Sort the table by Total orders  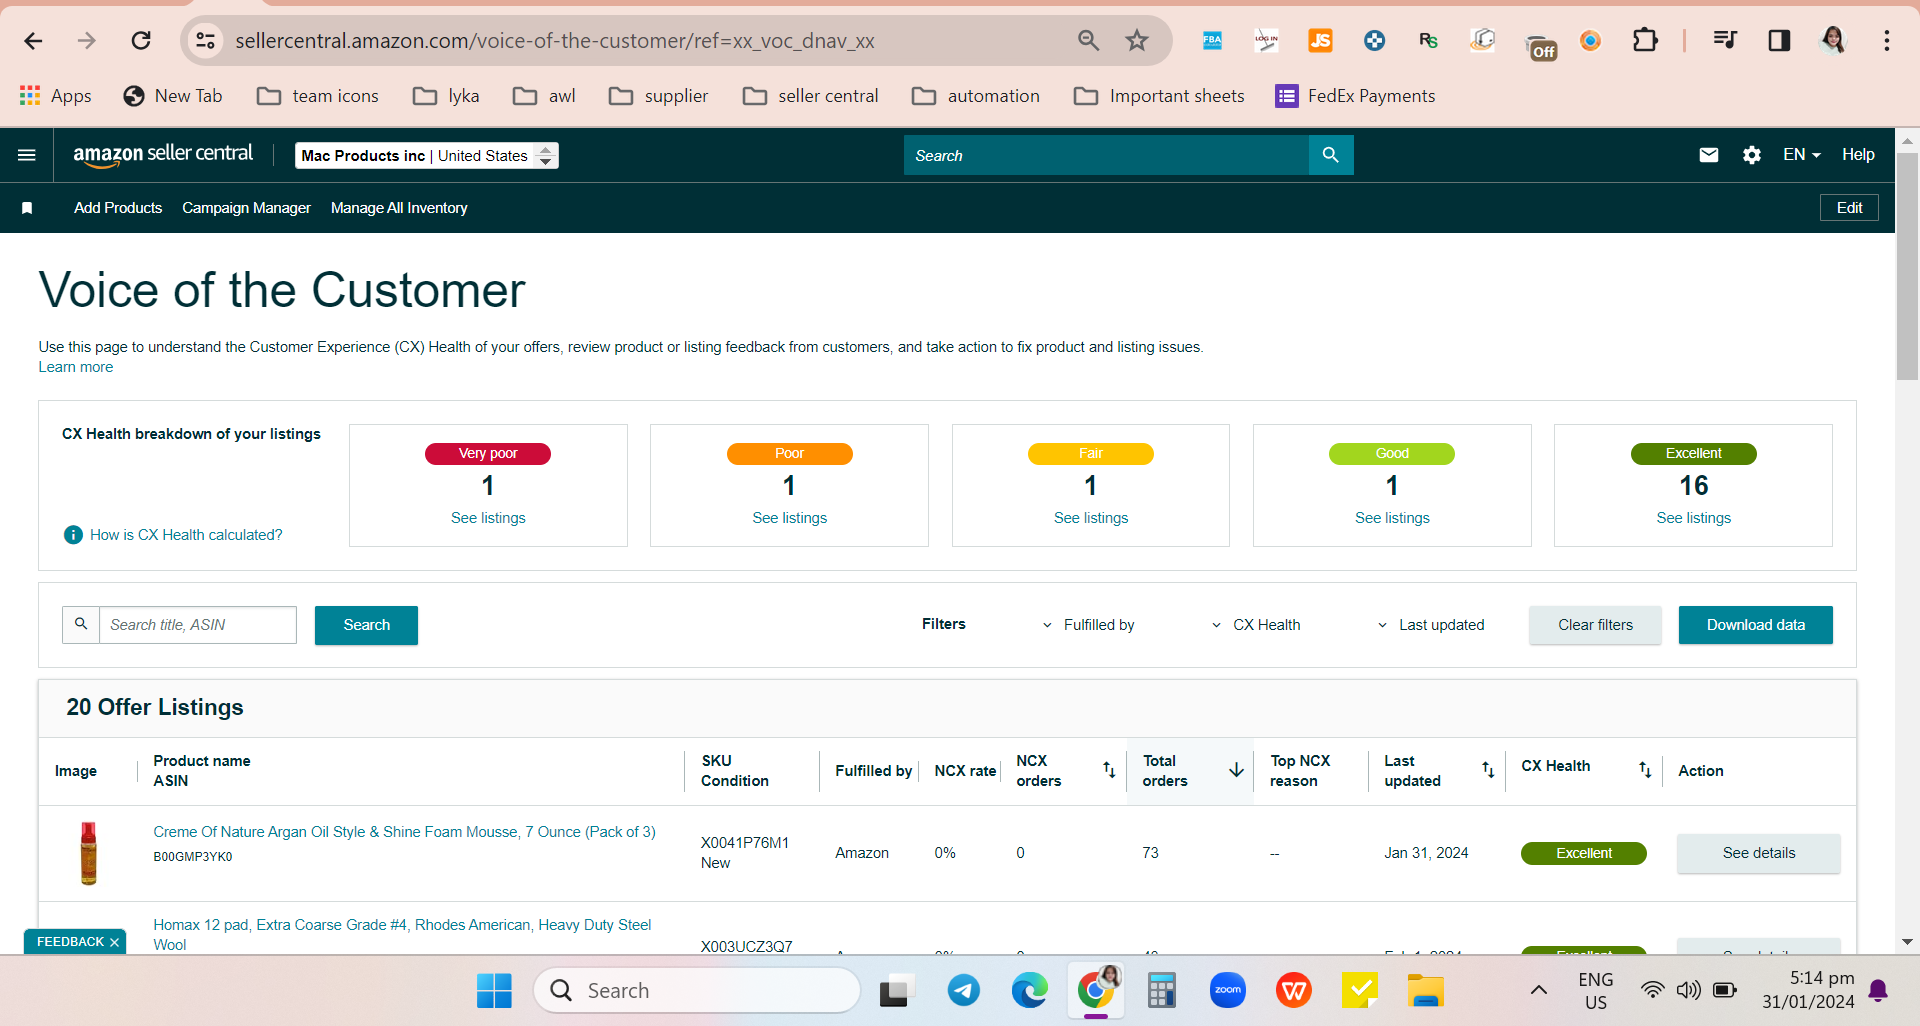click(1237, 770)
